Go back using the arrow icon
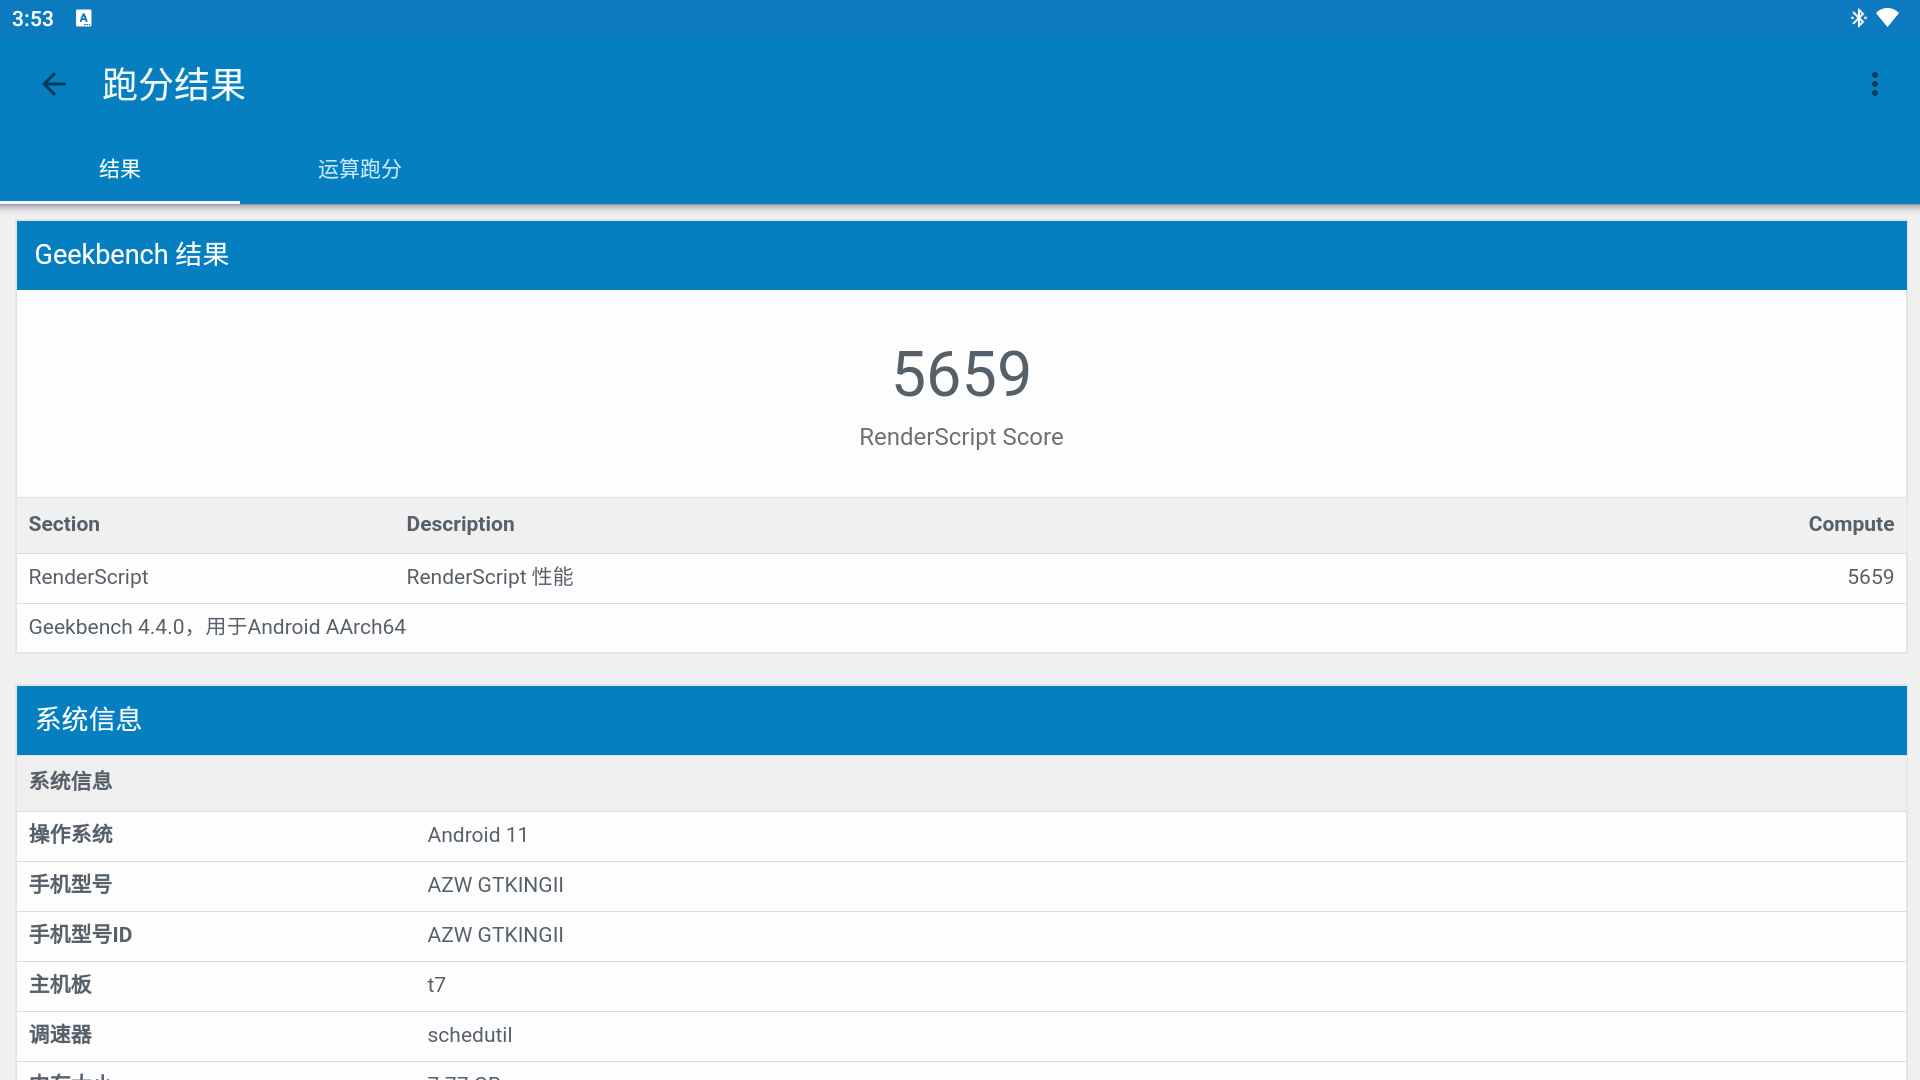Viewport: 1920px width, 1080px height. click(54, 85)
